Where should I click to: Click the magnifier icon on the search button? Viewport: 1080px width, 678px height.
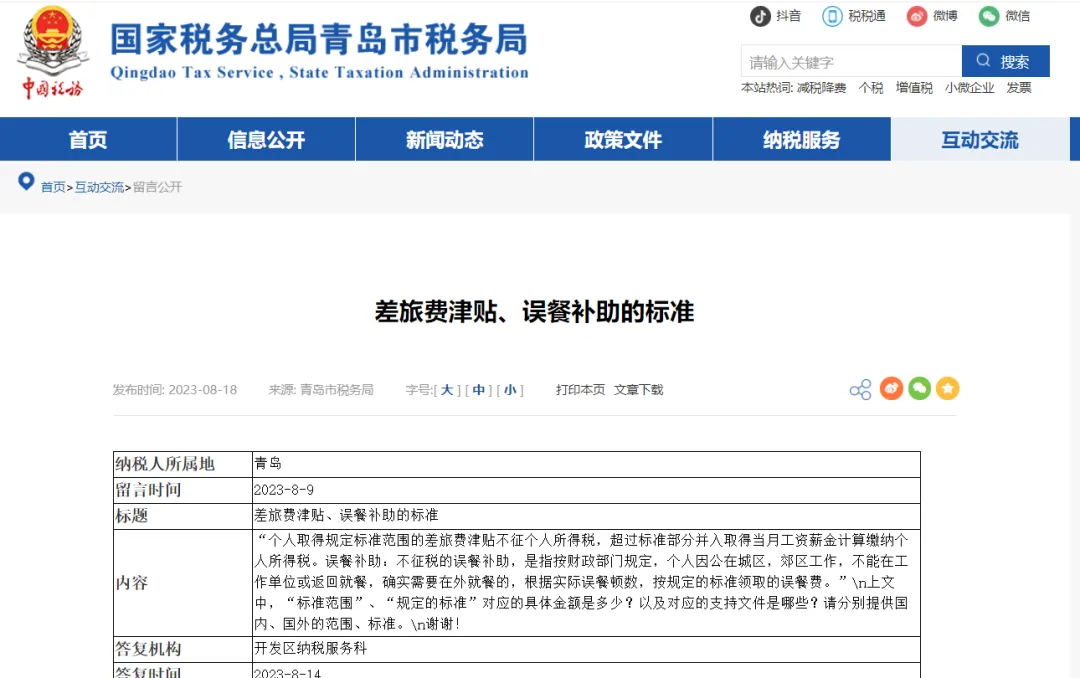(983, 61)
